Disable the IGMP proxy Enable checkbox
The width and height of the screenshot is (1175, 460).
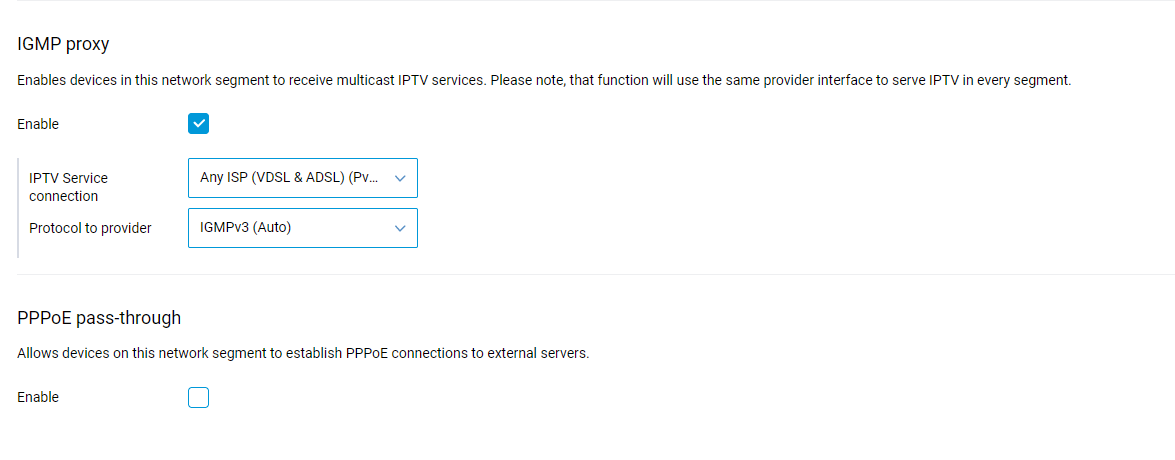[x=199, y=124]
